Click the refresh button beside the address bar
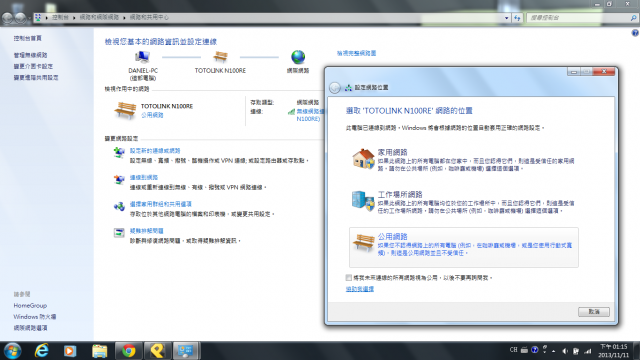Screen dimensions: 640x360 [x=517, y=18]
